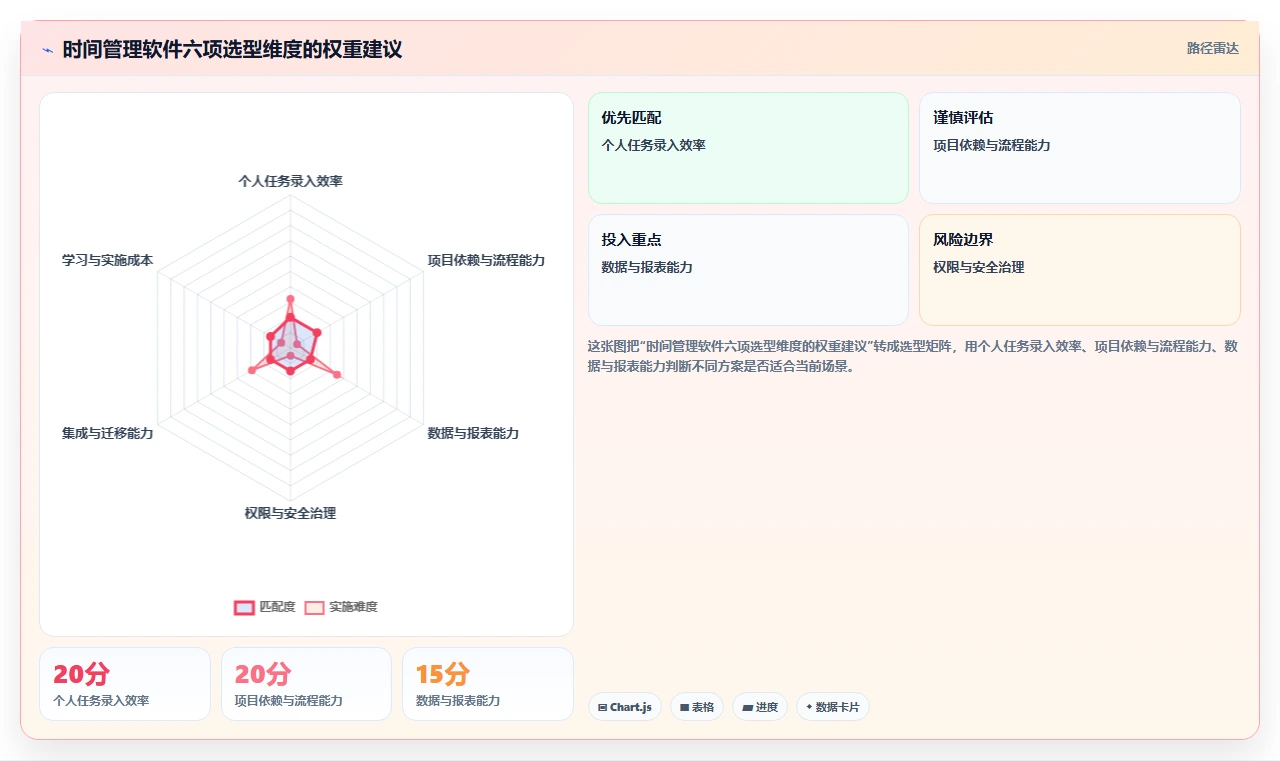Open the 谨慎评估 card

1080,148
